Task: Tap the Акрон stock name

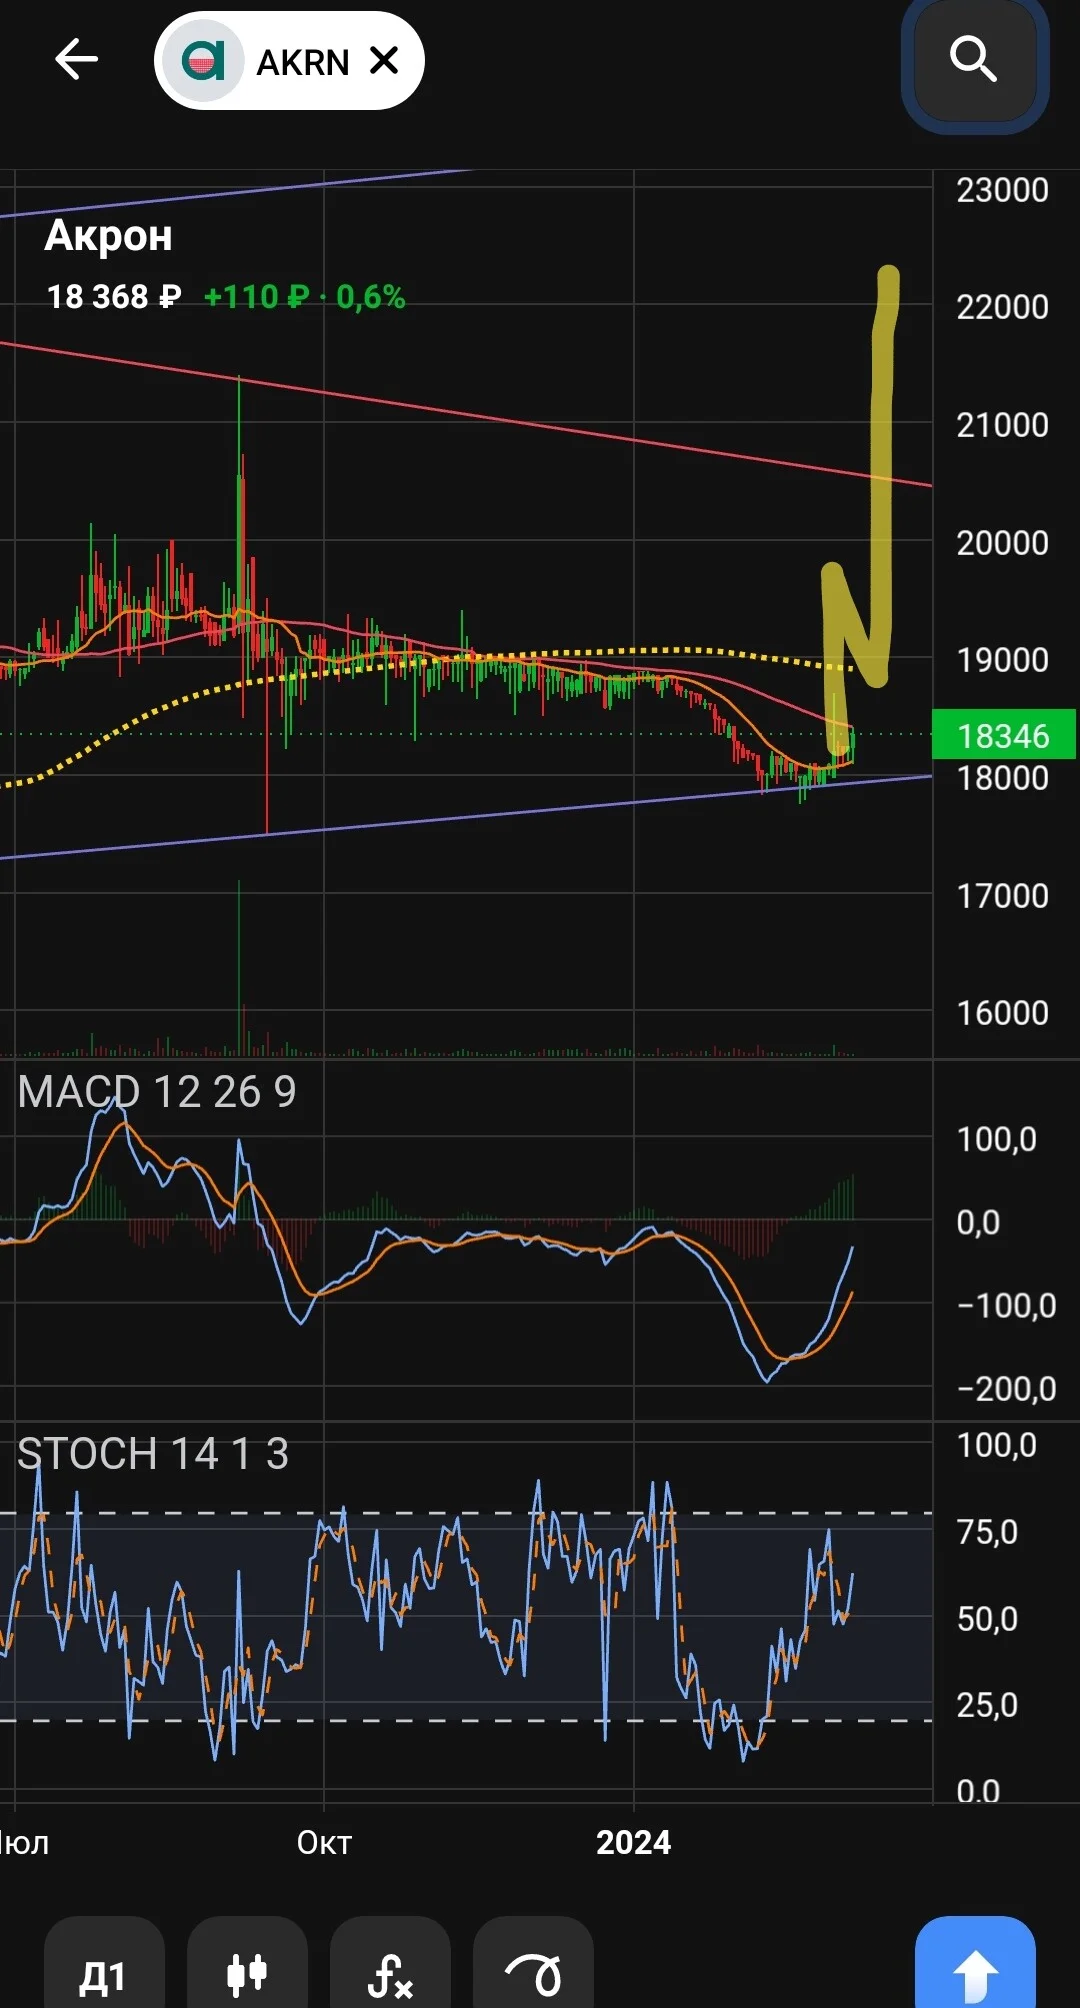Action: [108, 236]
